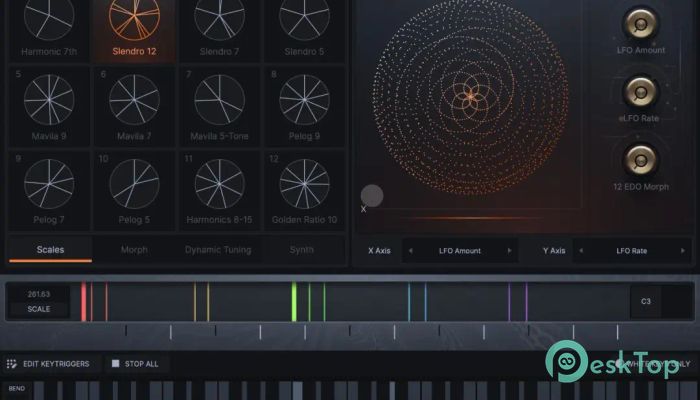This screenshot has width=700, height=400.
Task: Click the SCALE button
Action: [39, 309]
